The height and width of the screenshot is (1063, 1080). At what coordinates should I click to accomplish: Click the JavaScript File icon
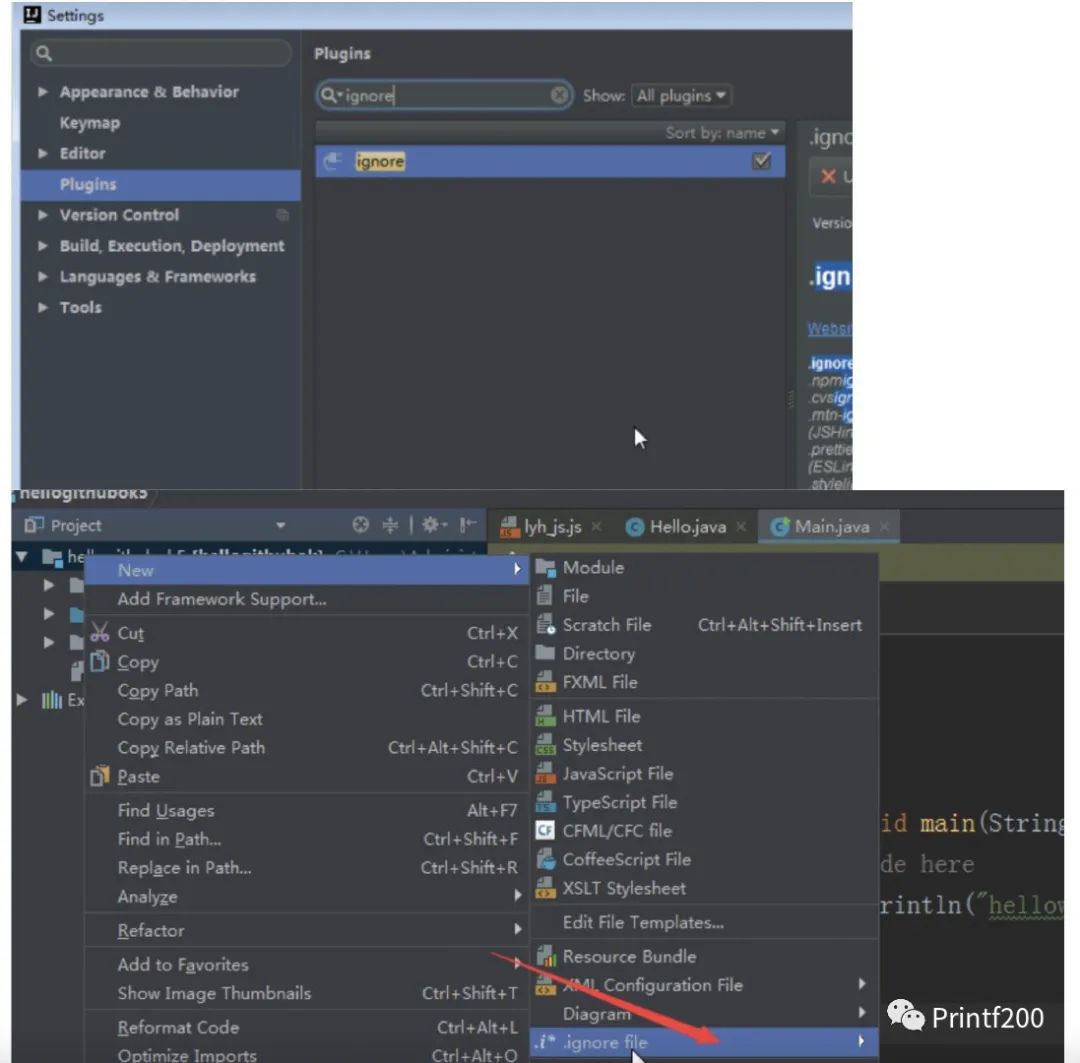click(x=546, y=774)
